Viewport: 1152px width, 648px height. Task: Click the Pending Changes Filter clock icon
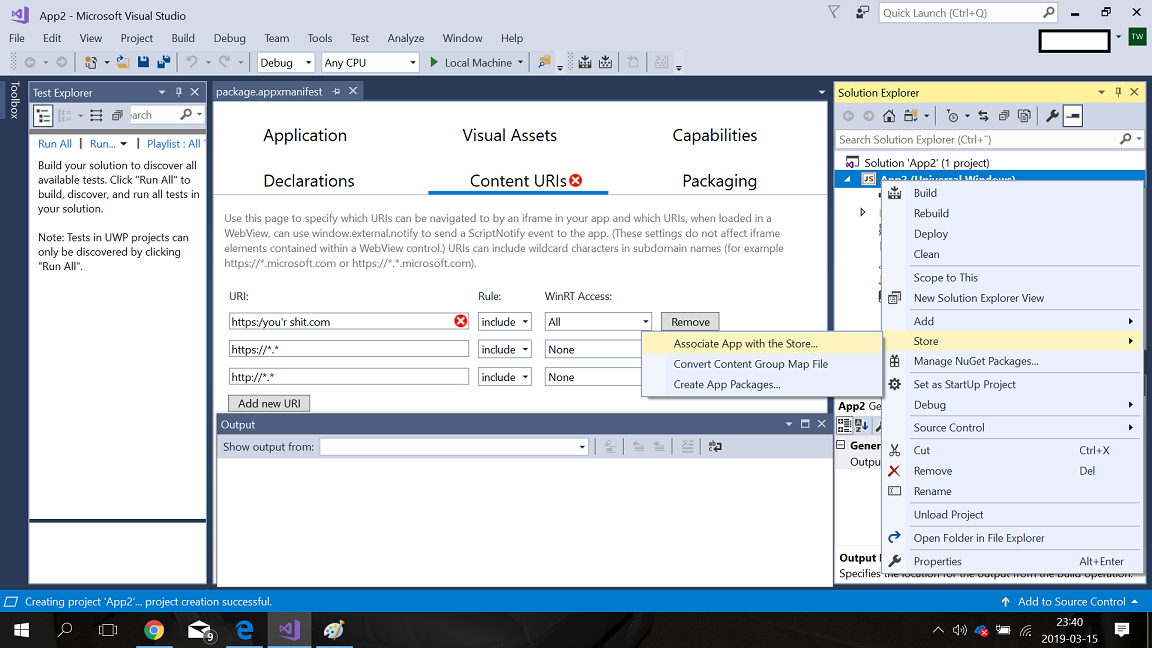point(952,116)
